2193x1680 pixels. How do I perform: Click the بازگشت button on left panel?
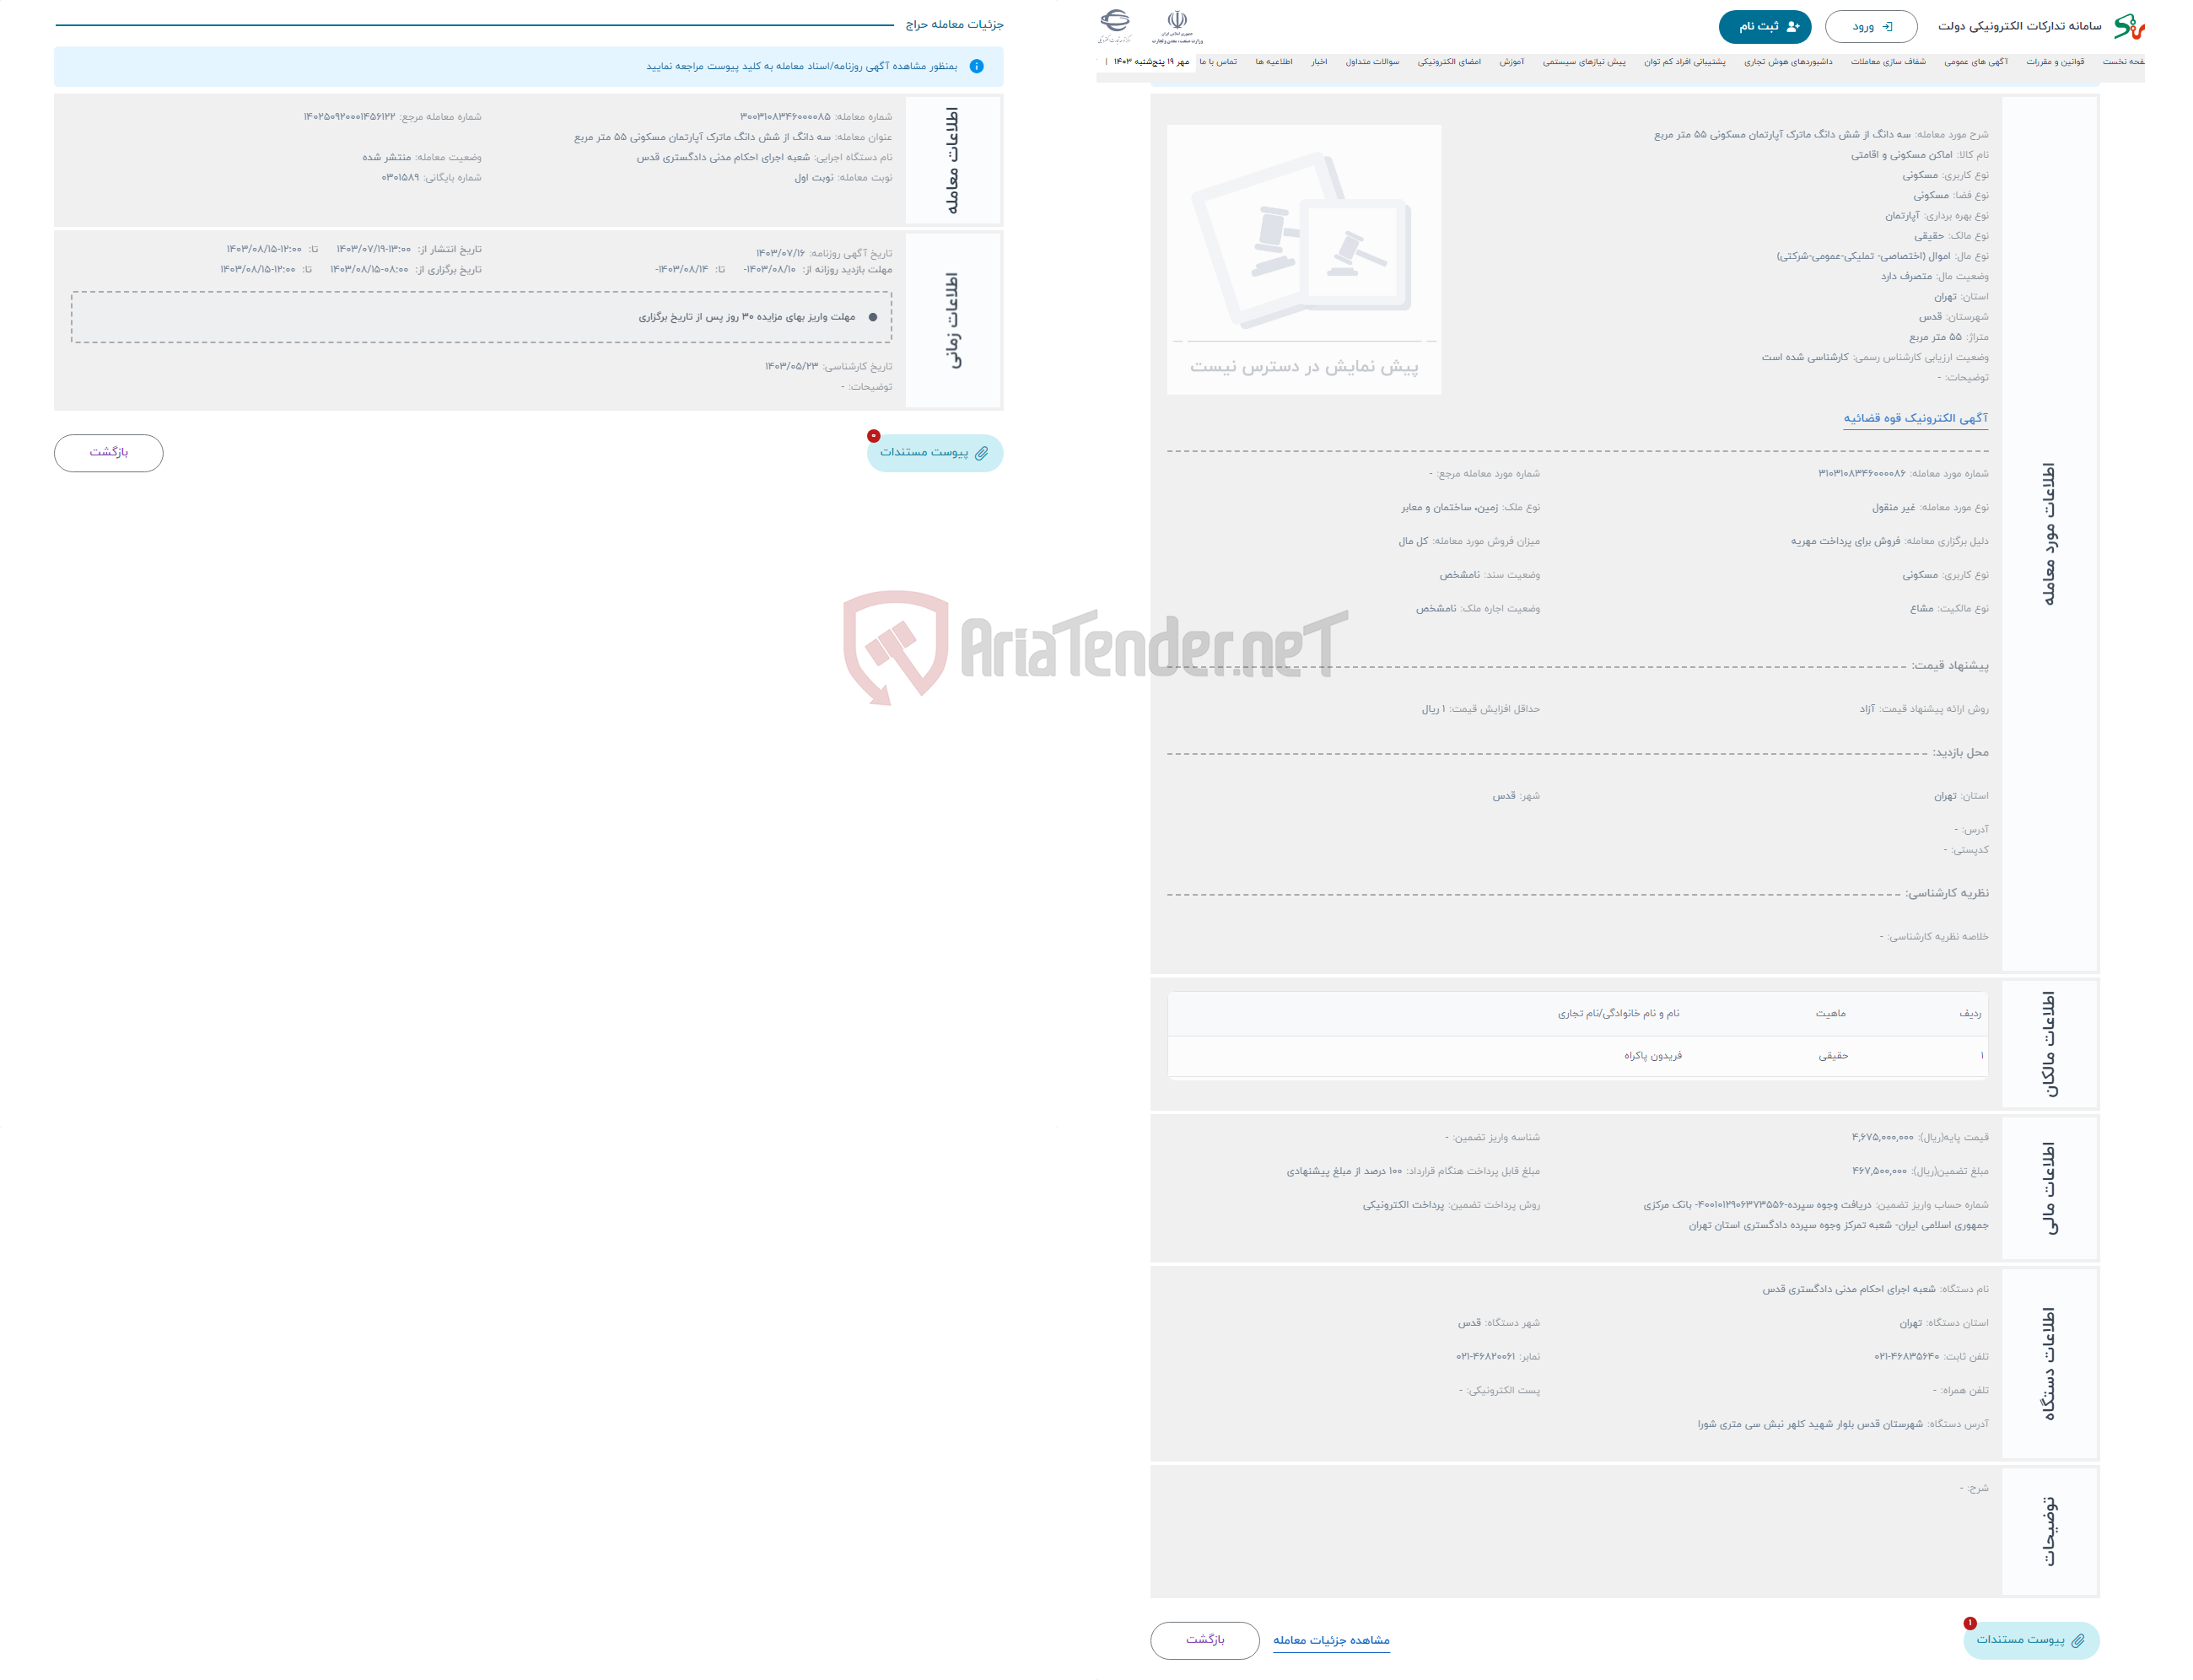111,455
